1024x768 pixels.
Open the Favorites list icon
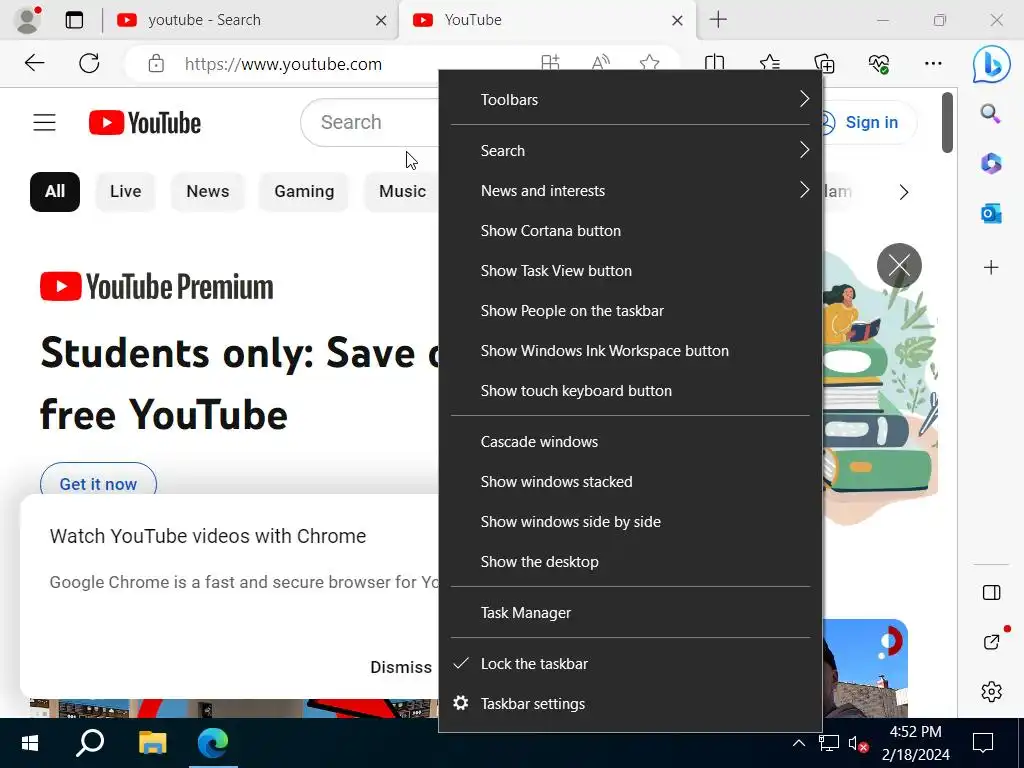pos(770,63)
